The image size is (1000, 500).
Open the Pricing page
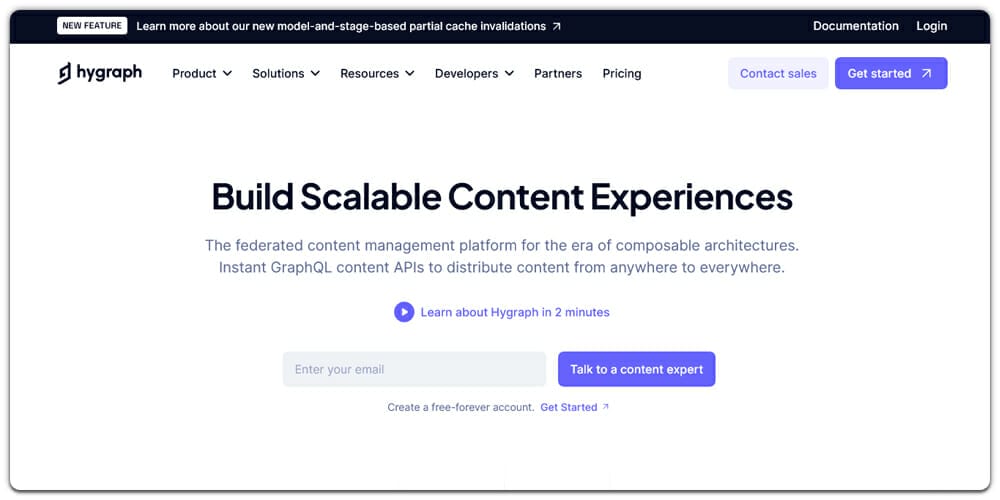[622, 73]
